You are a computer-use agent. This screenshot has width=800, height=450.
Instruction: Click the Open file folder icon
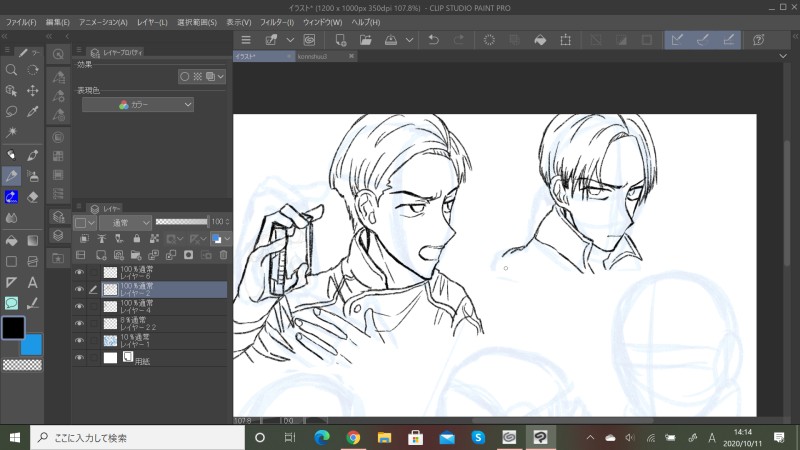366,40
